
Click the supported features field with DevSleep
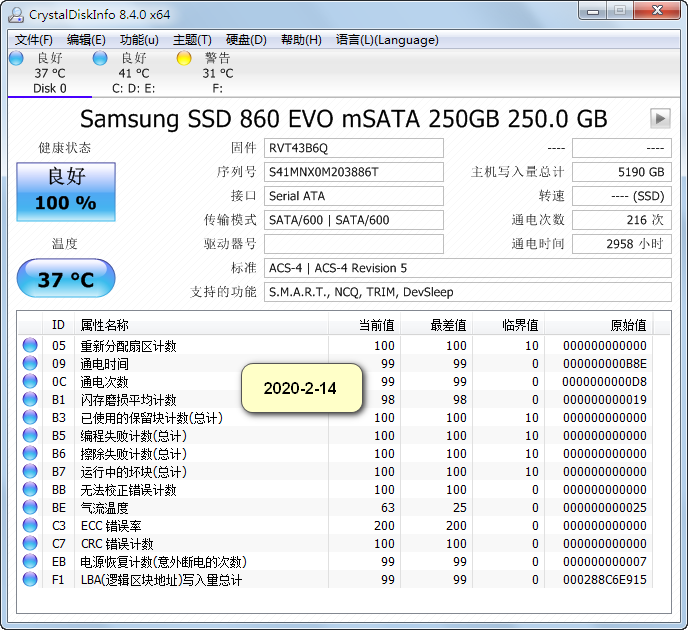[468, 292]
